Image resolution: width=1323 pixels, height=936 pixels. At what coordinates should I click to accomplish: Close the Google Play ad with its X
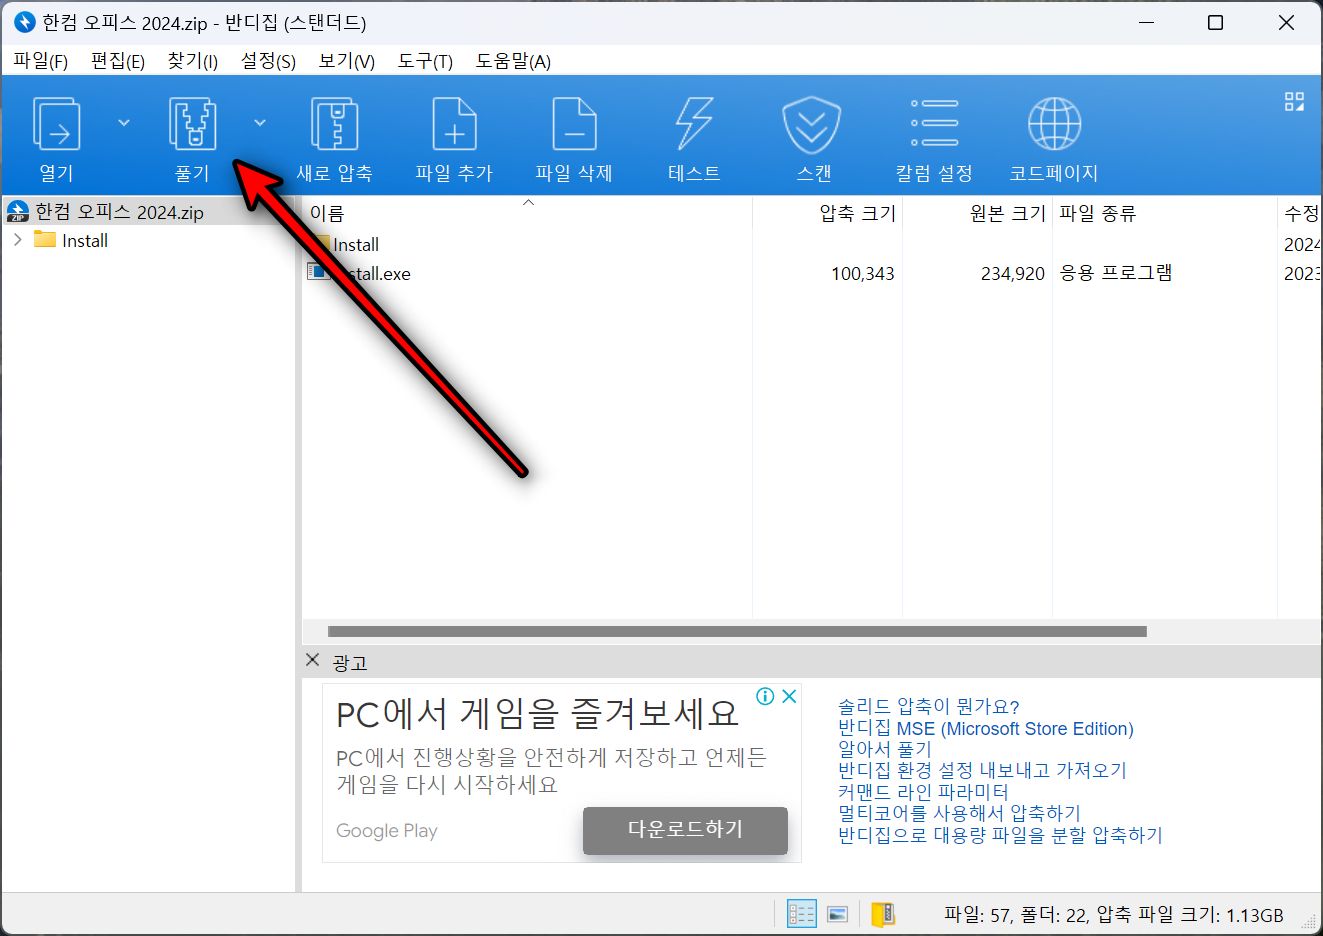[x=789, y=697]
